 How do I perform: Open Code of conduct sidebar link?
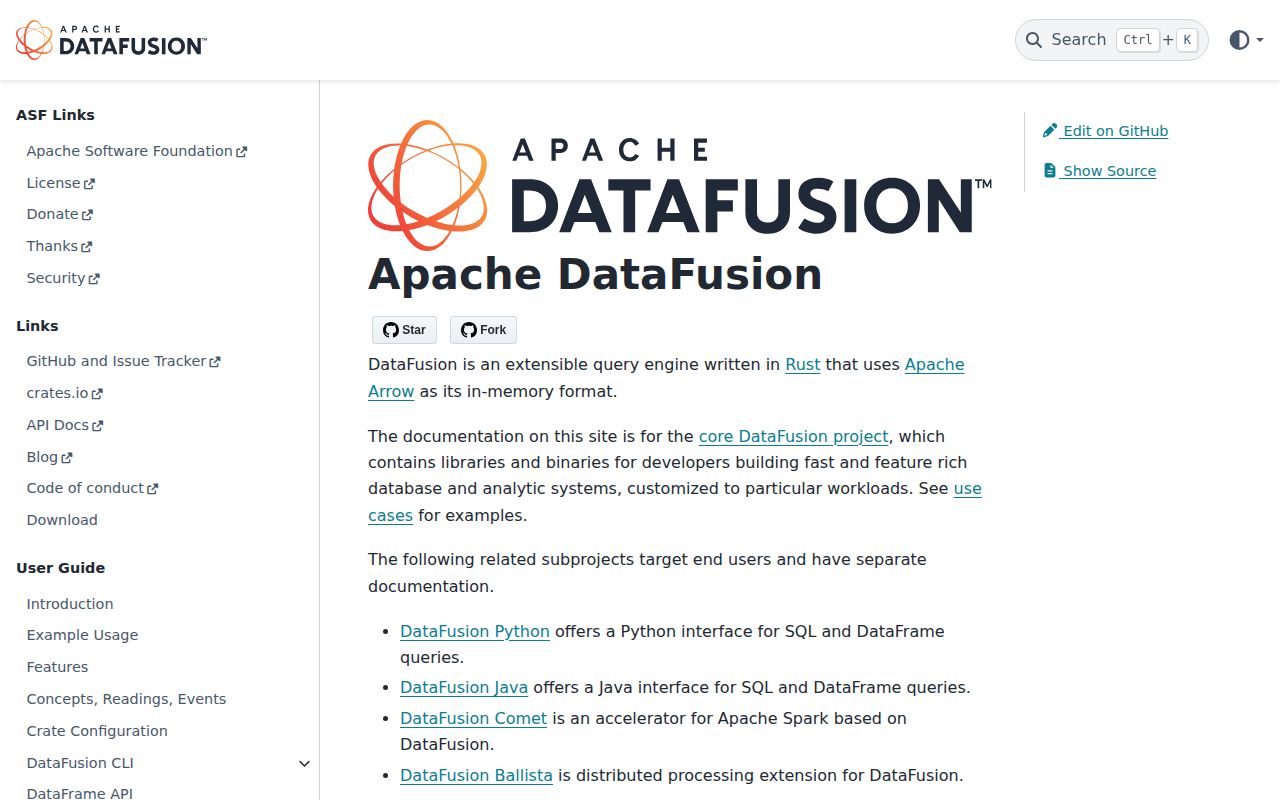(85, 488)
